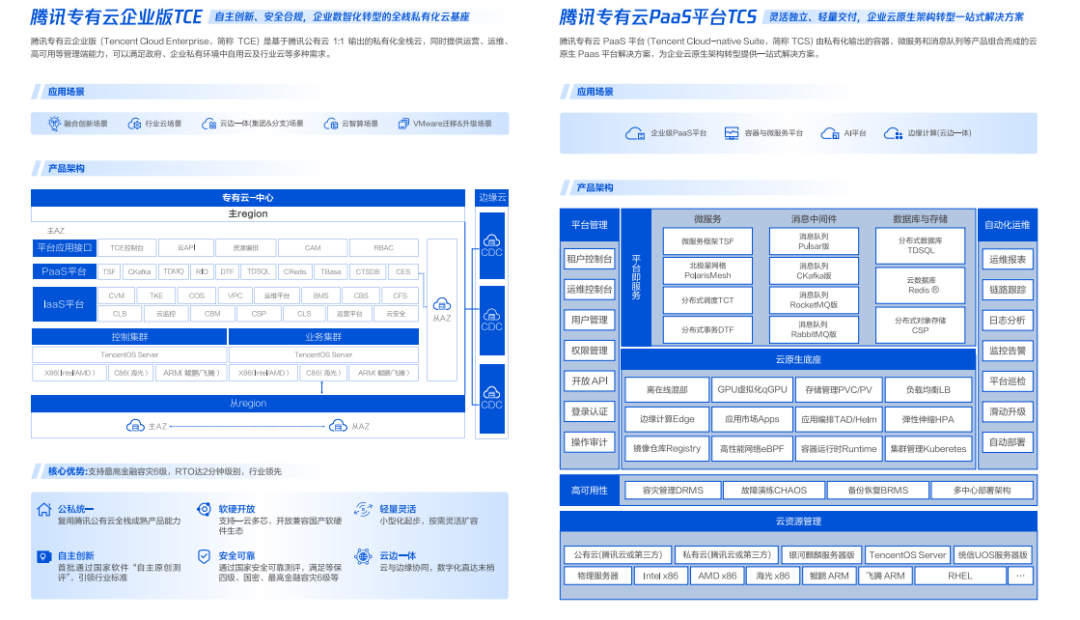Click the 融合创新场景 lightbulb icon
1080x620 pixels.
click(54, 123)
